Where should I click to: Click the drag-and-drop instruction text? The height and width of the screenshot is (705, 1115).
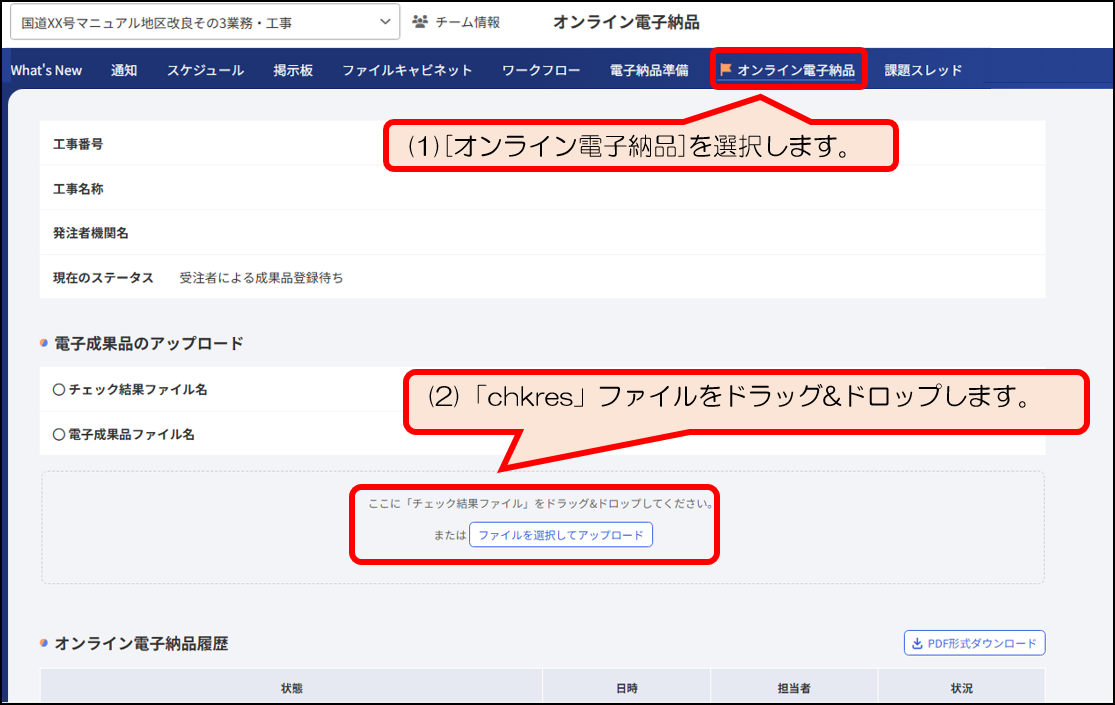click(x=541, y=504)
